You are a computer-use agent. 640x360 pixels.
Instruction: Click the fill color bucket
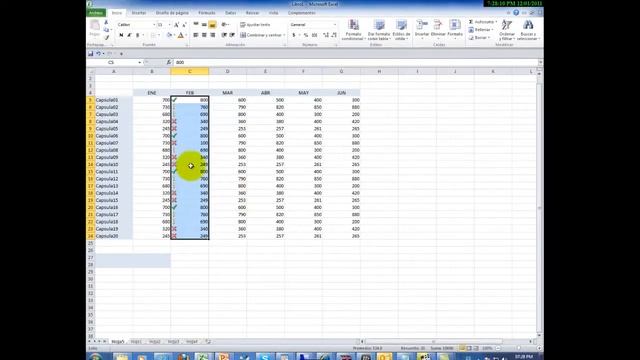coord(169,36)
